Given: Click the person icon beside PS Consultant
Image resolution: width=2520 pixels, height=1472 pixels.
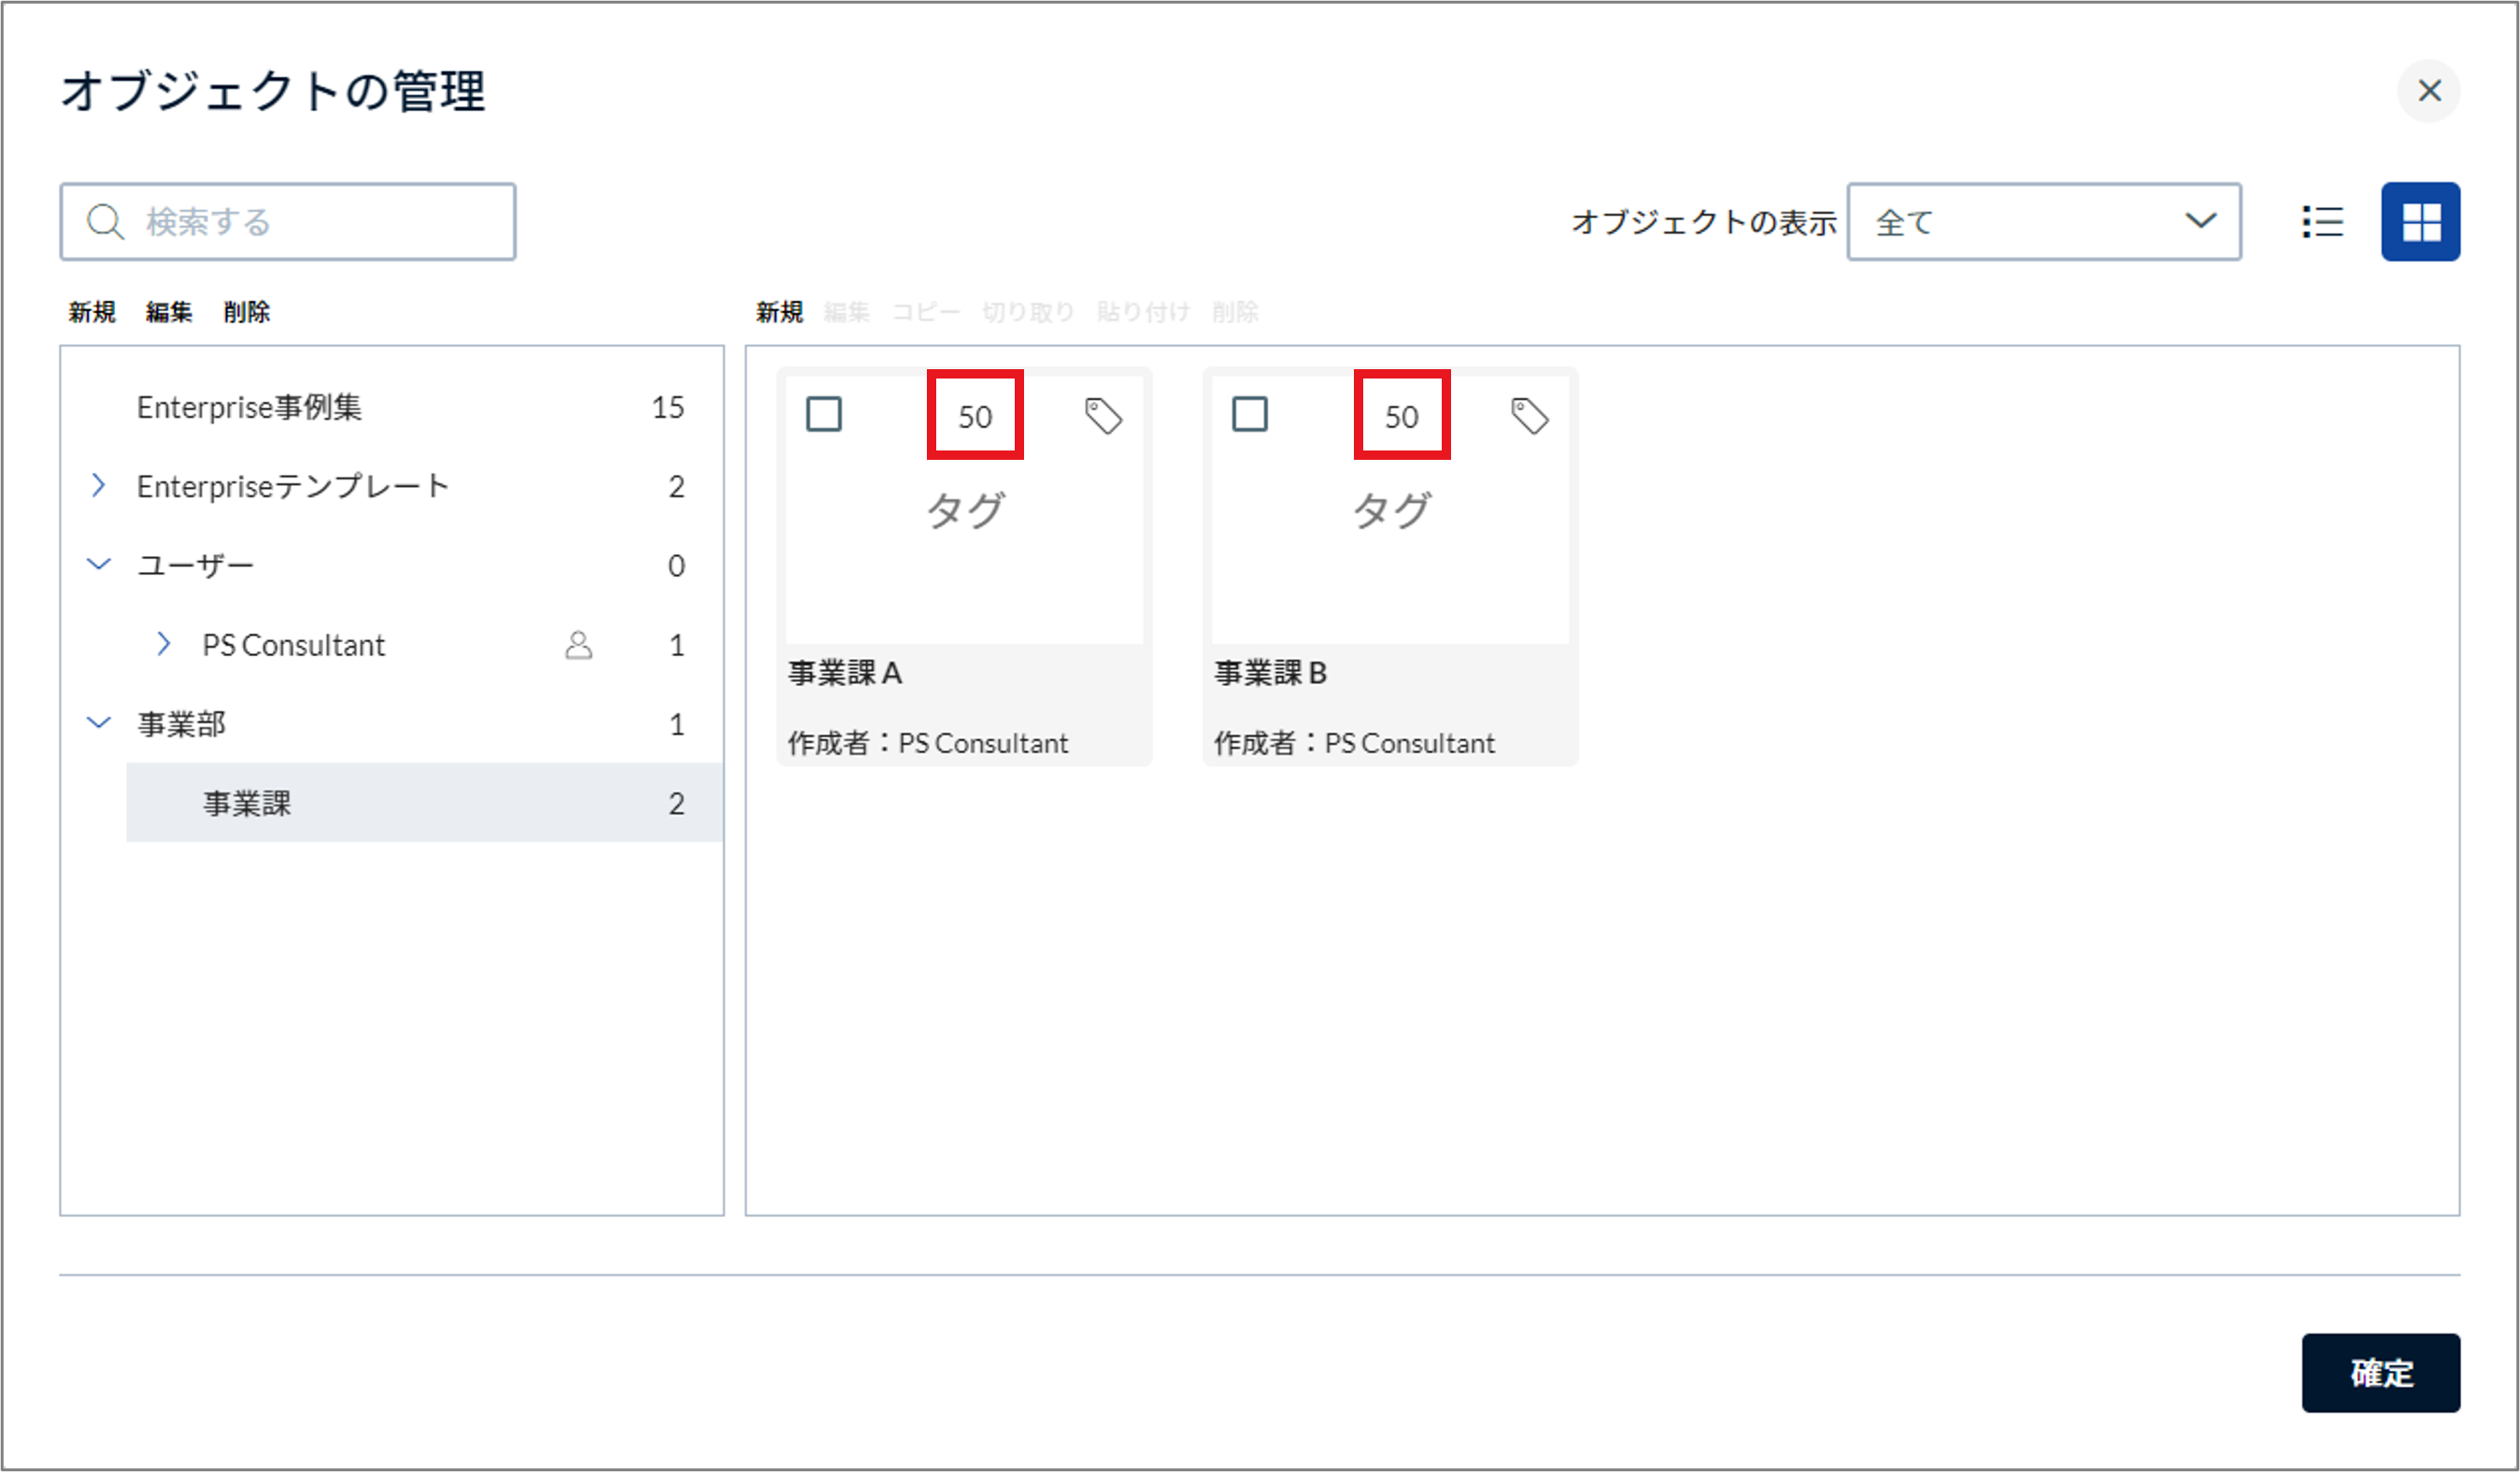Looking at the screenshot, I should tap(580, 645).
